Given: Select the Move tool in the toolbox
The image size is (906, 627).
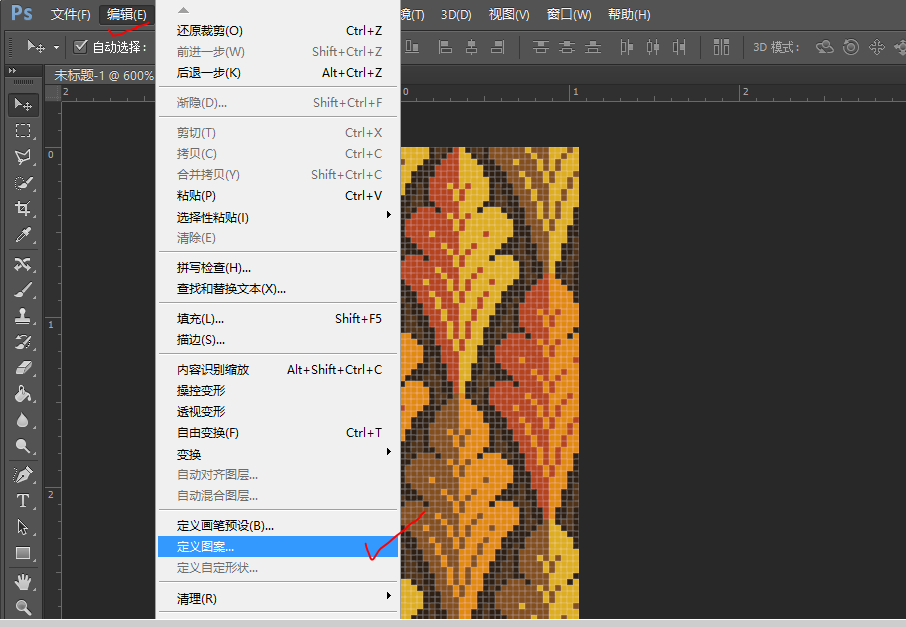Looking at the screenshot, I should point(23,105).
